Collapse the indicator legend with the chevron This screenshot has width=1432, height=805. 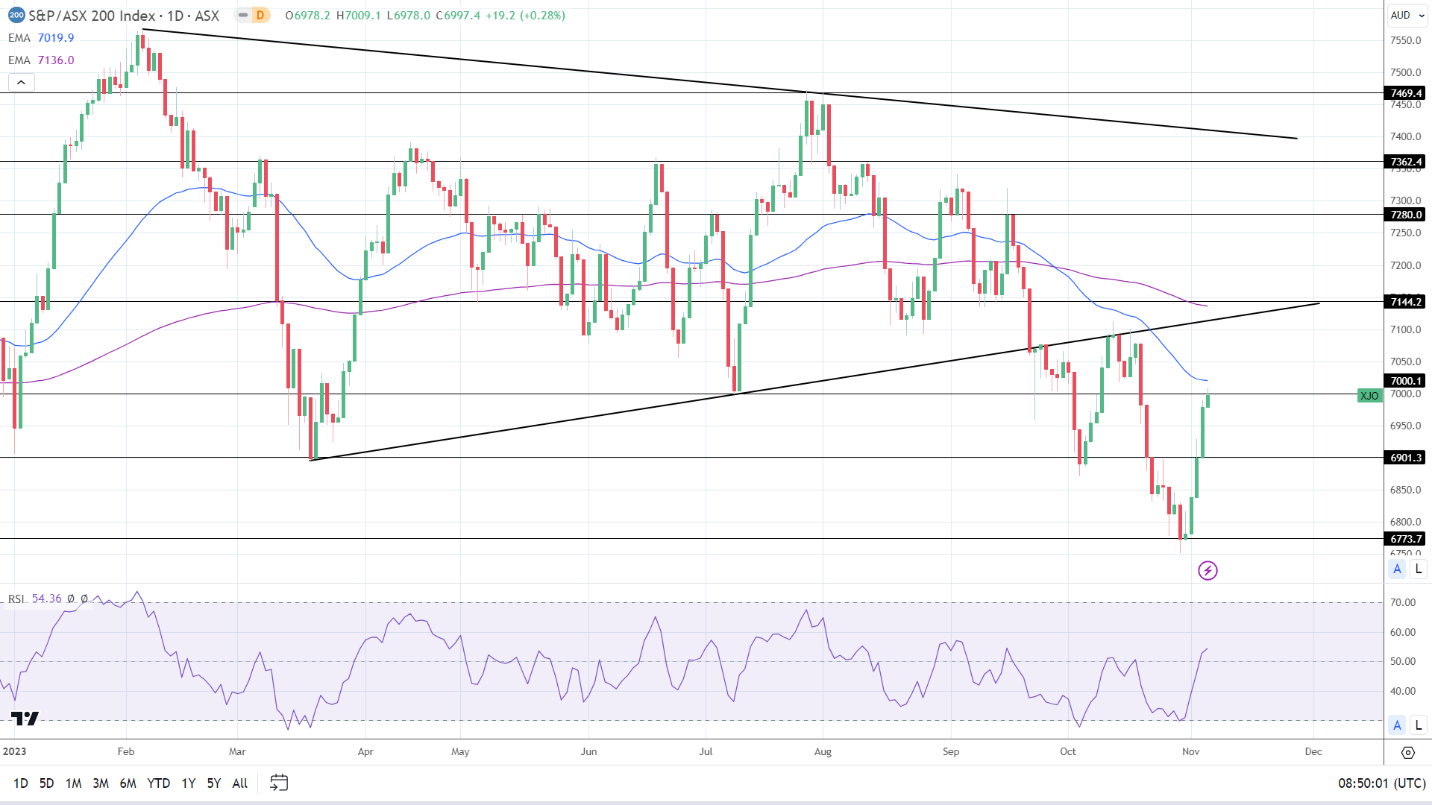[19, 83]
